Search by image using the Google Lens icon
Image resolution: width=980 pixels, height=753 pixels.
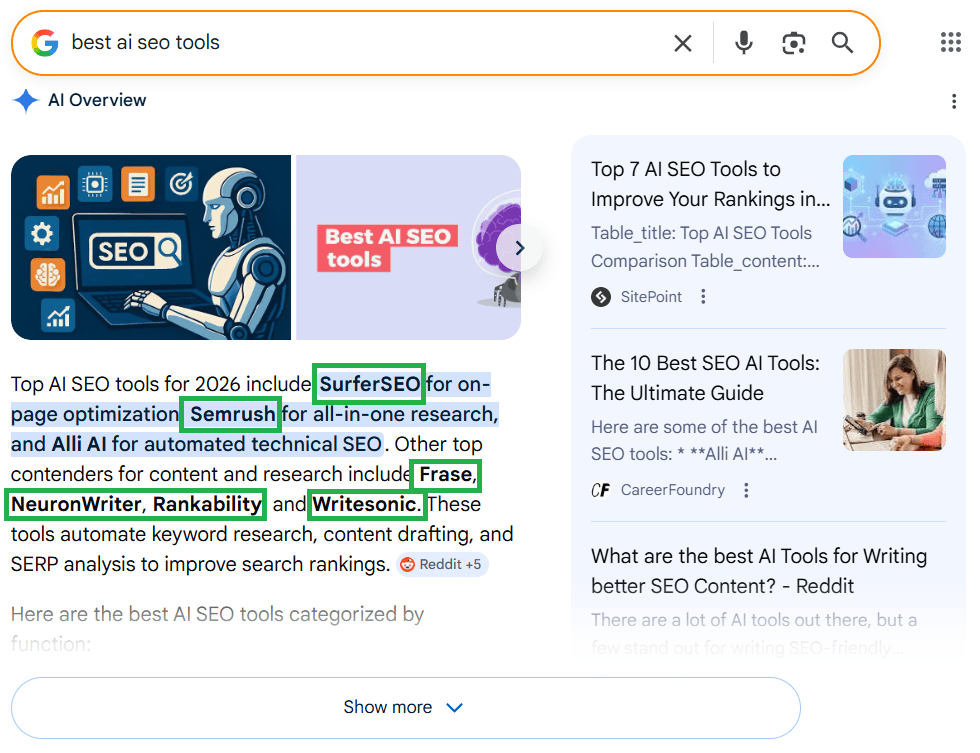[x=793, y=42]
